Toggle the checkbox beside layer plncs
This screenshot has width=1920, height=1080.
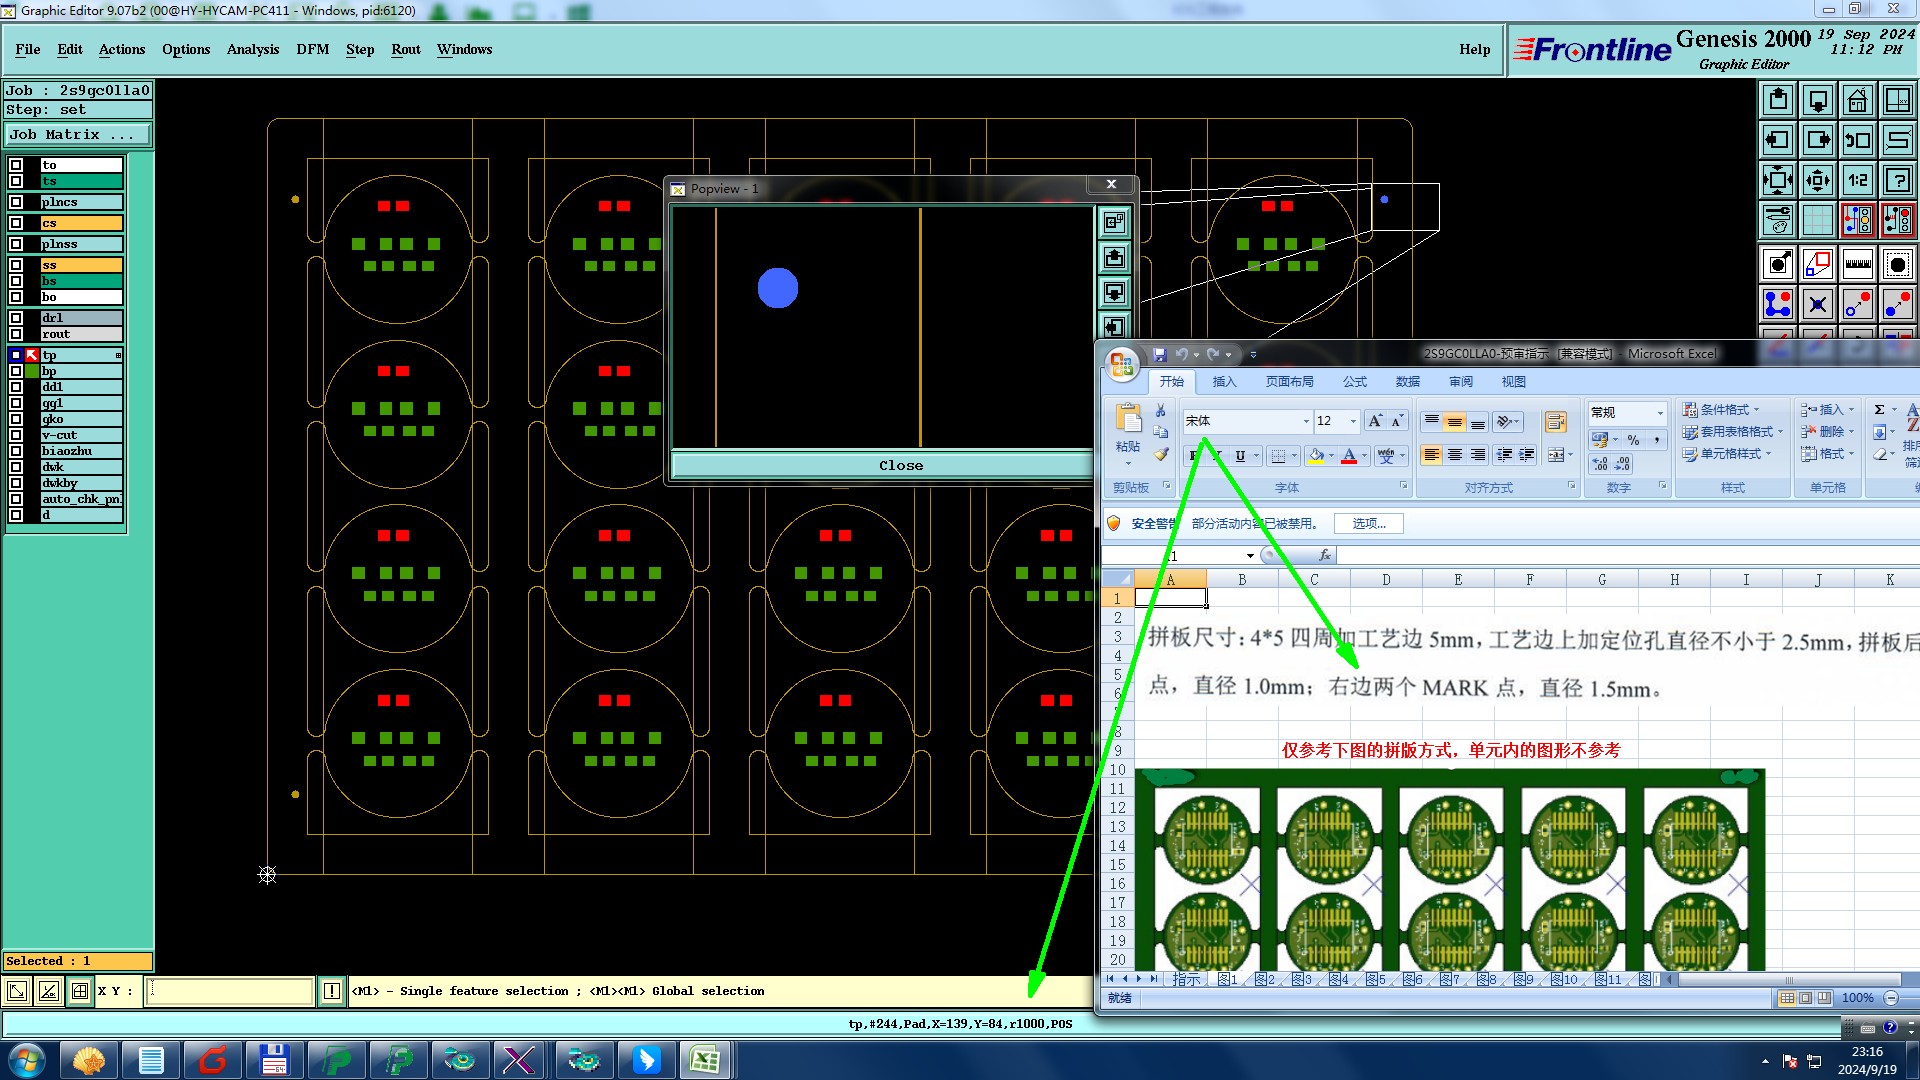pyautogui.click(x=16, y=202)
